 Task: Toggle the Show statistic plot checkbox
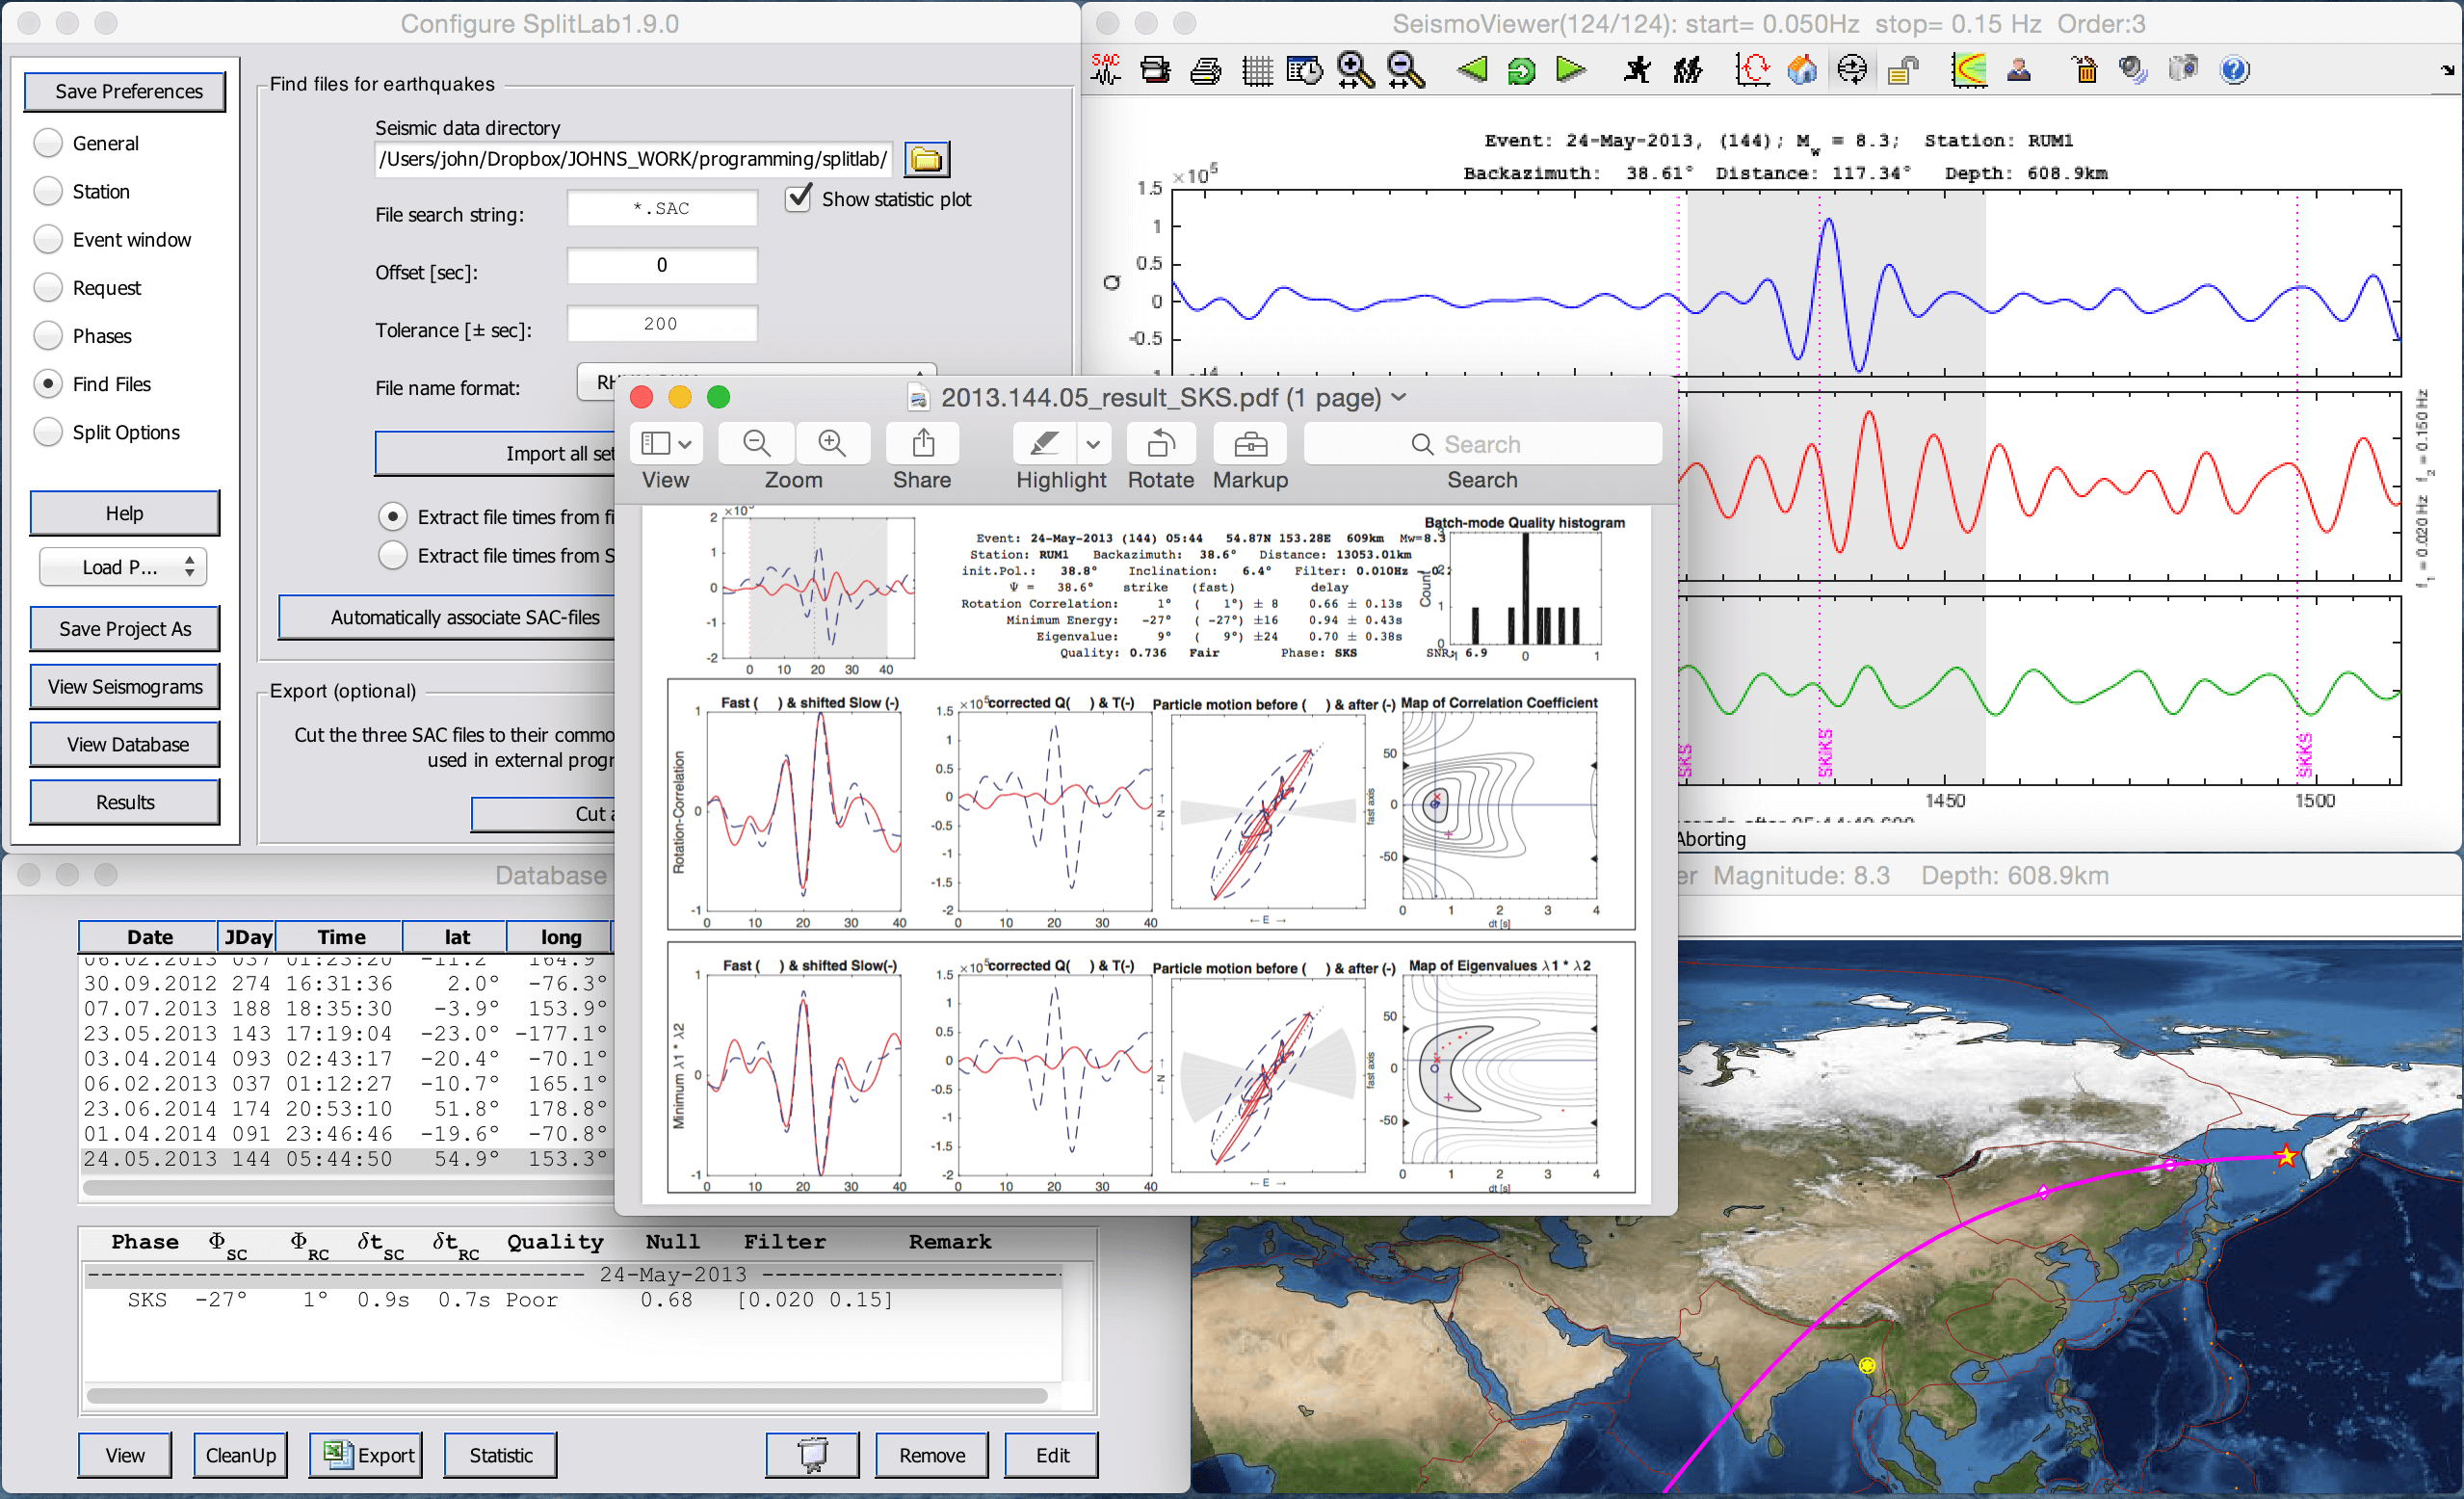pyautogui.click(x=798, y=198)
